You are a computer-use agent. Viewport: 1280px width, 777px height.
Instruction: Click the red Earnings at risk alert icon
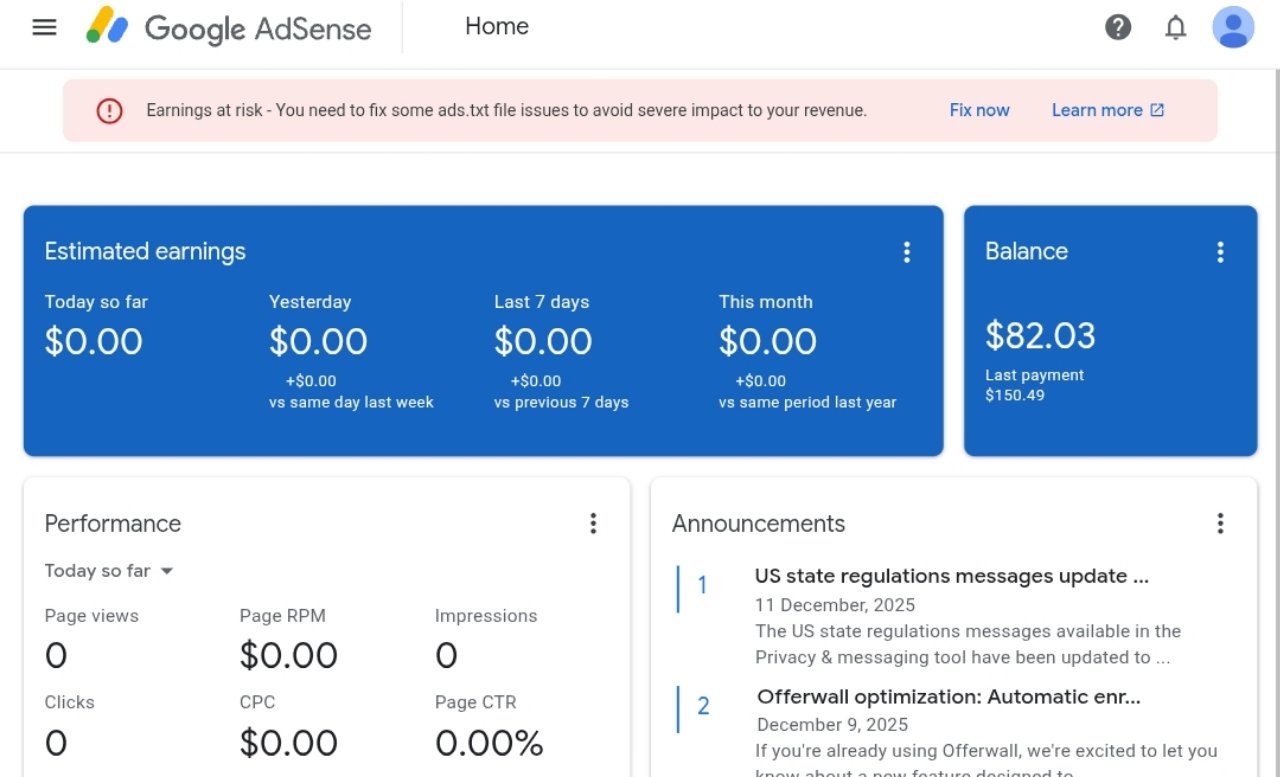[109, 111]
